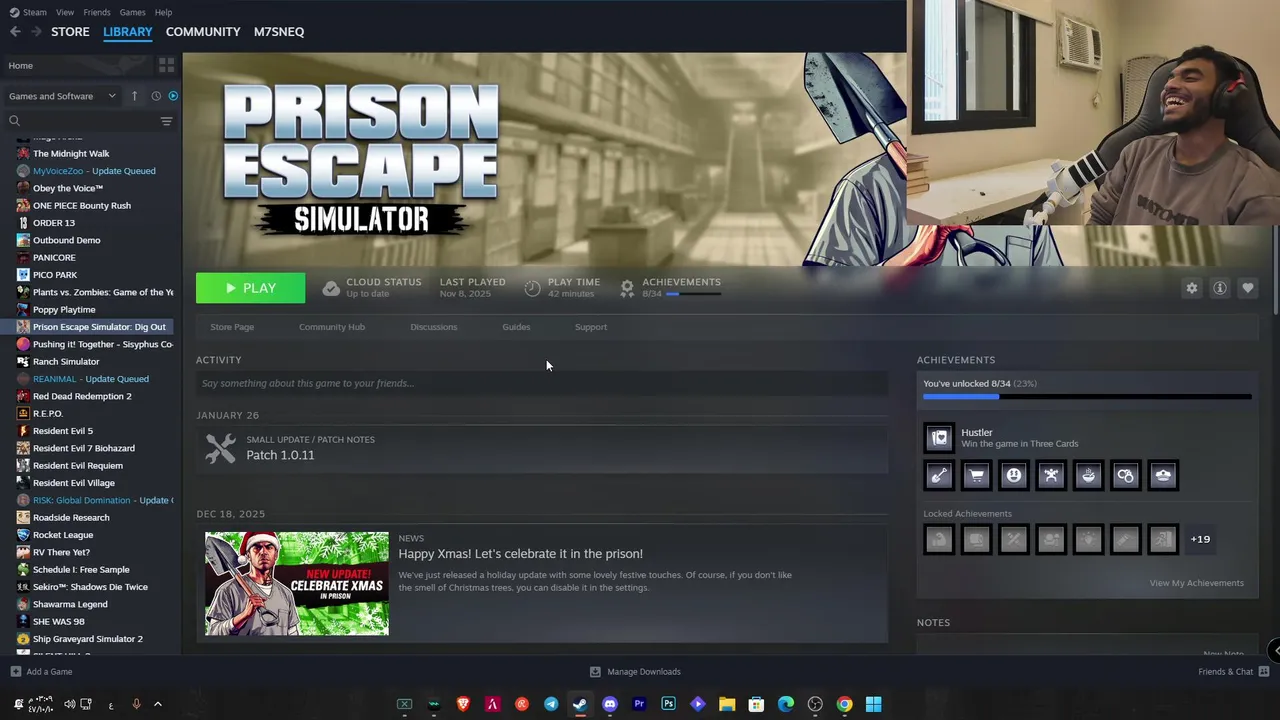The image size is (1280, 720).
Task: Open Friends & Chat
Action: [x=1233, y=672]
